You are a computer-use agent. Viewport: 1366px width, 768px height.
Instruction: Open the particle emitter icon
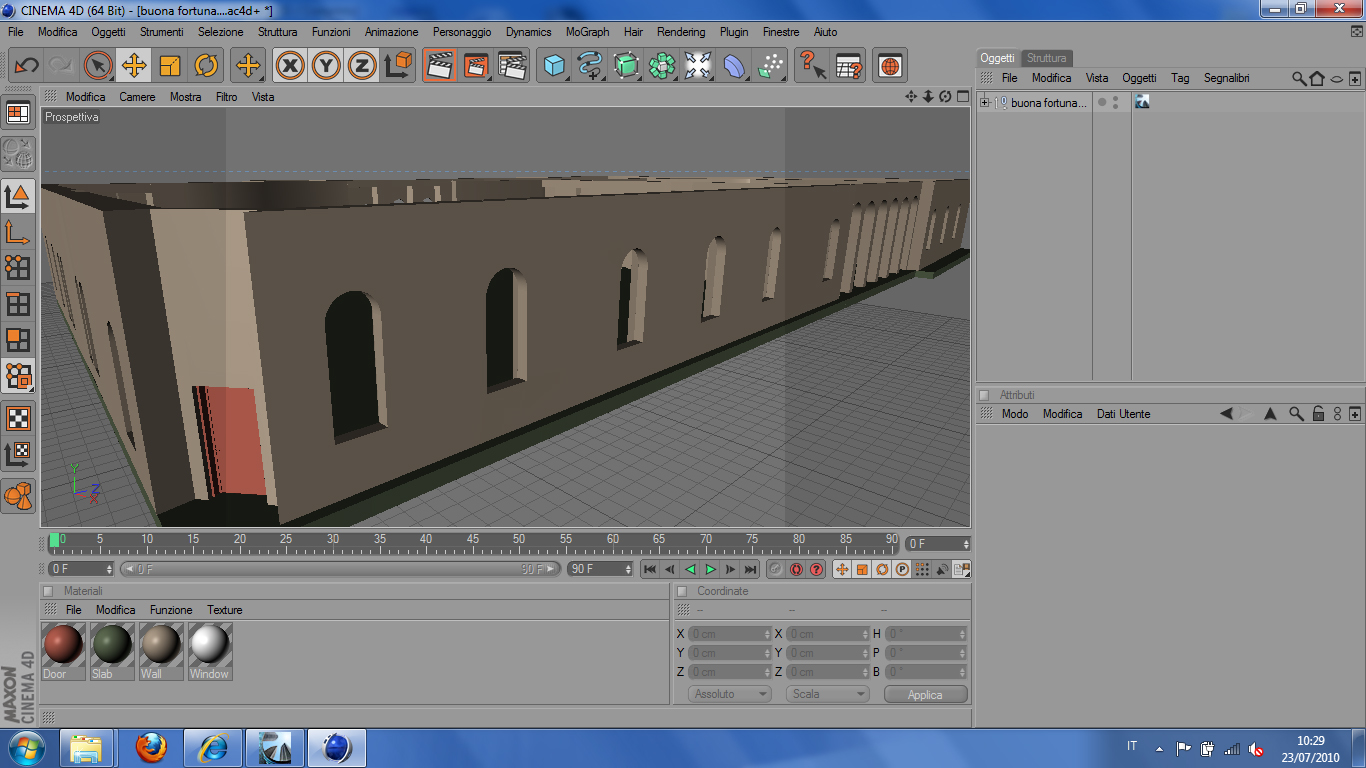click(770, 66)
